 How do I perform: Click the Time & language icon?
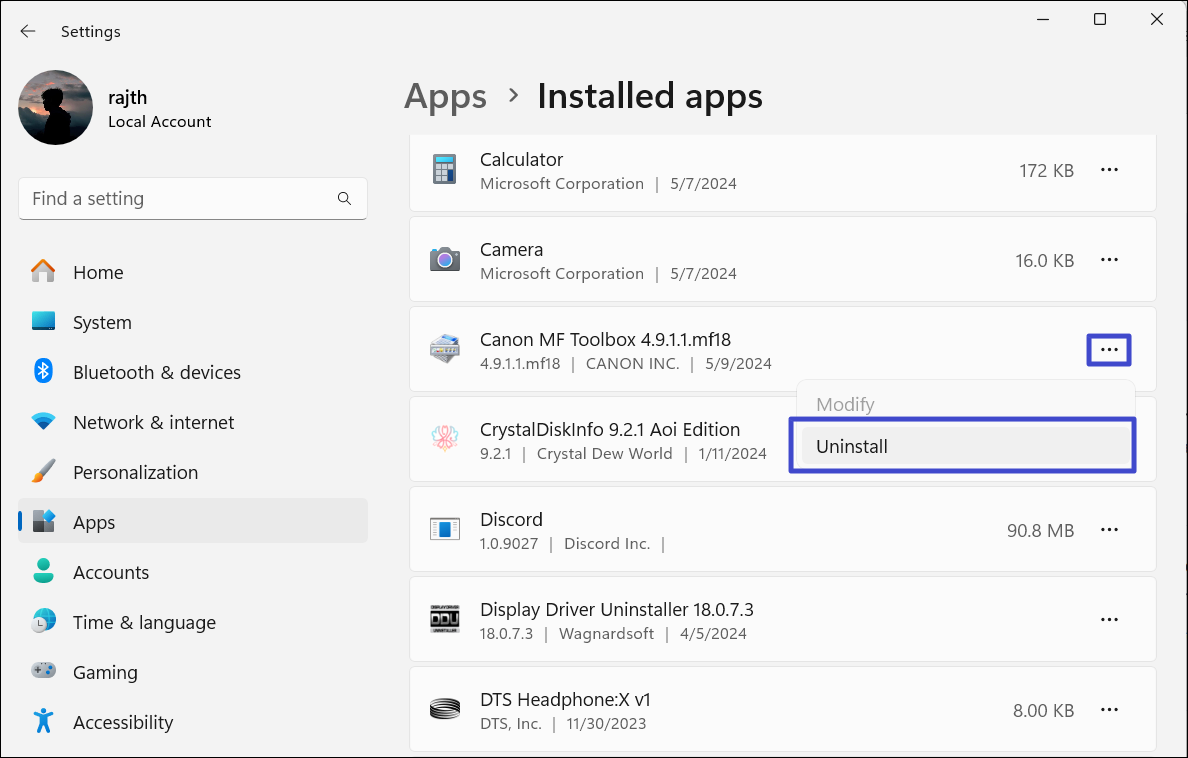[43, 622]
